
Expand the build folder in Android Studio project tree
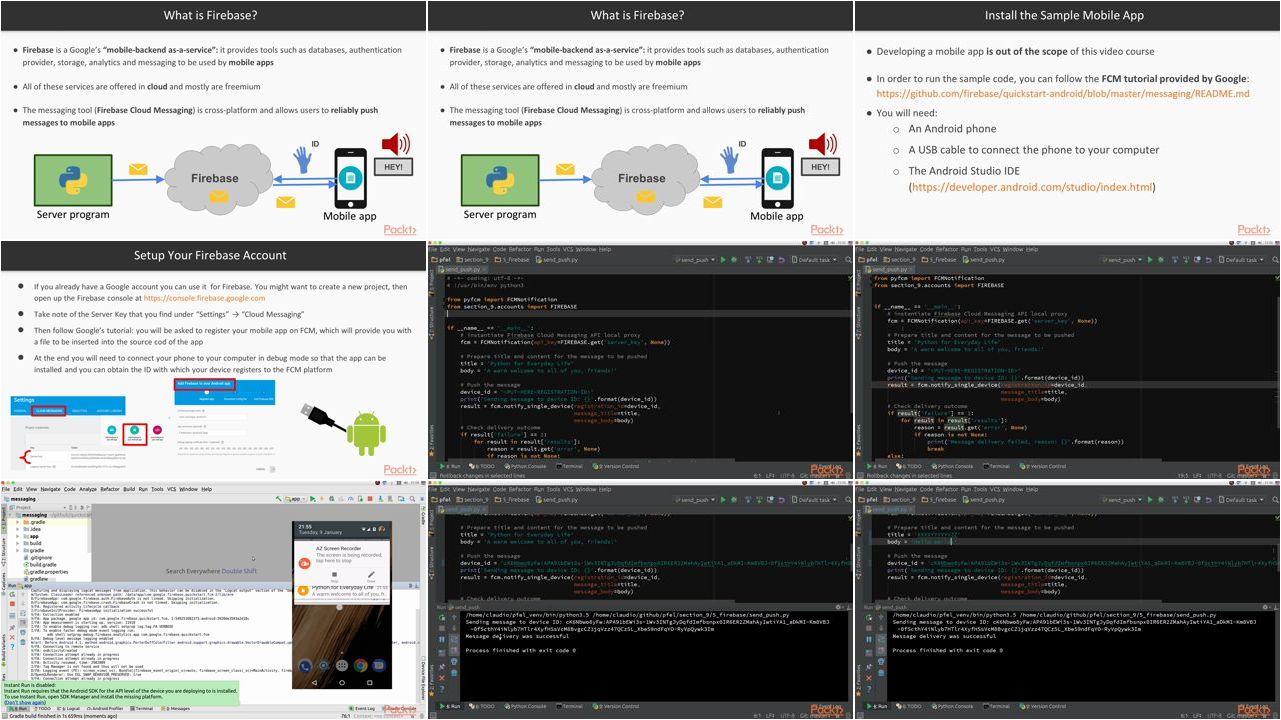(17, 543)
